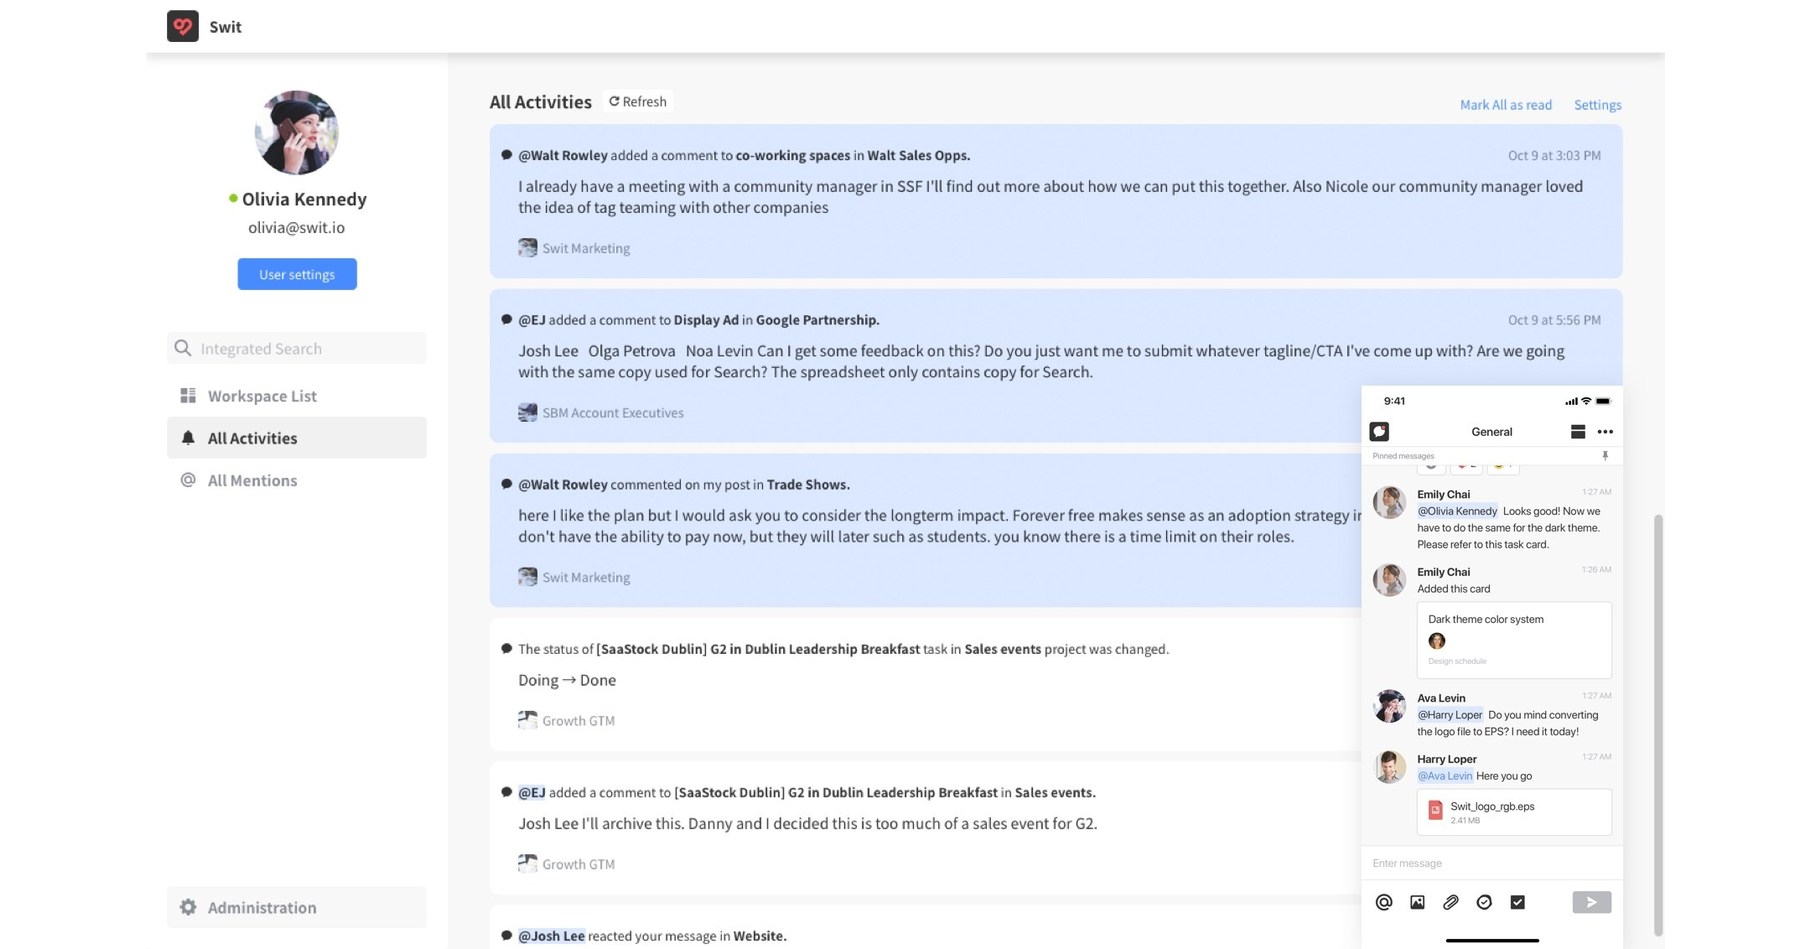Viewport: 1811px width, 949px height.
Task: Attach a file using the paperclip icon
Action: 1450,901
